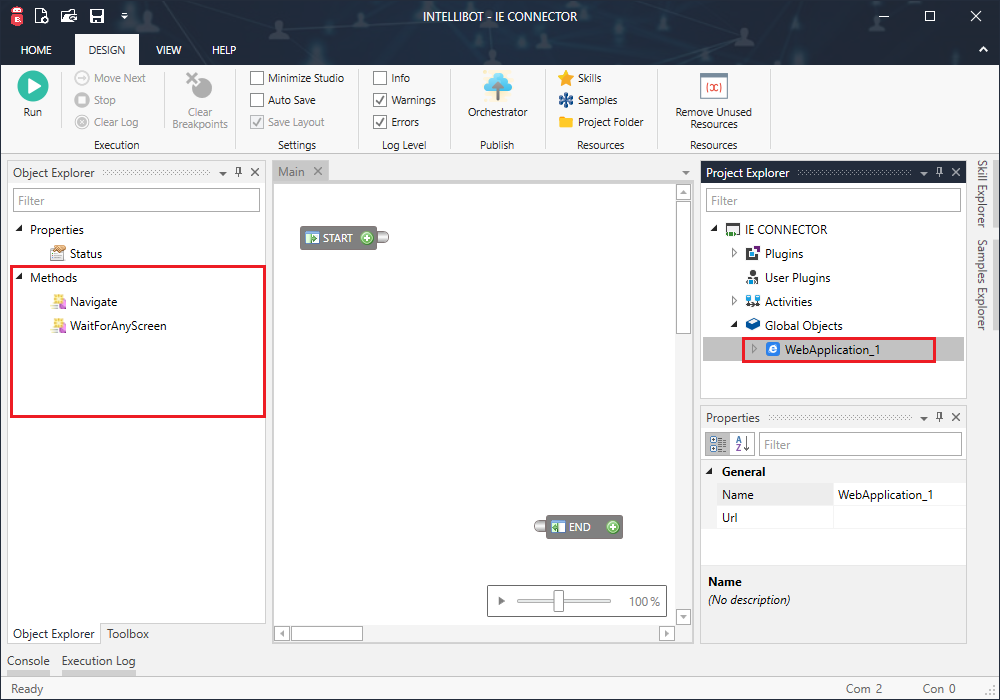1000x700 pixels.
Task: Disable the Warnings log level
Action: pos(382,99)
